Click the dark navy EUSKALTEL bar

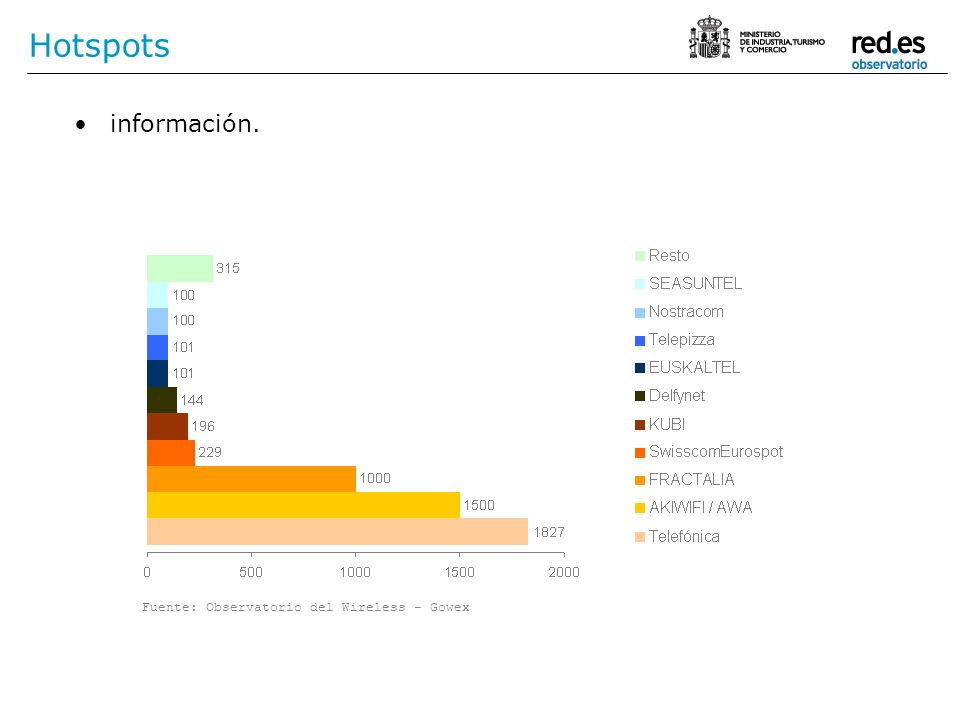[x=157, y=373]
